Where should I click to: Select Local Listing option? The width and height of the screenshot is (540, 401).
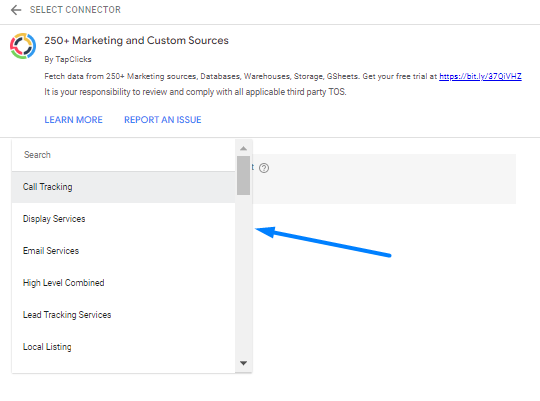(x=123, y=347)
